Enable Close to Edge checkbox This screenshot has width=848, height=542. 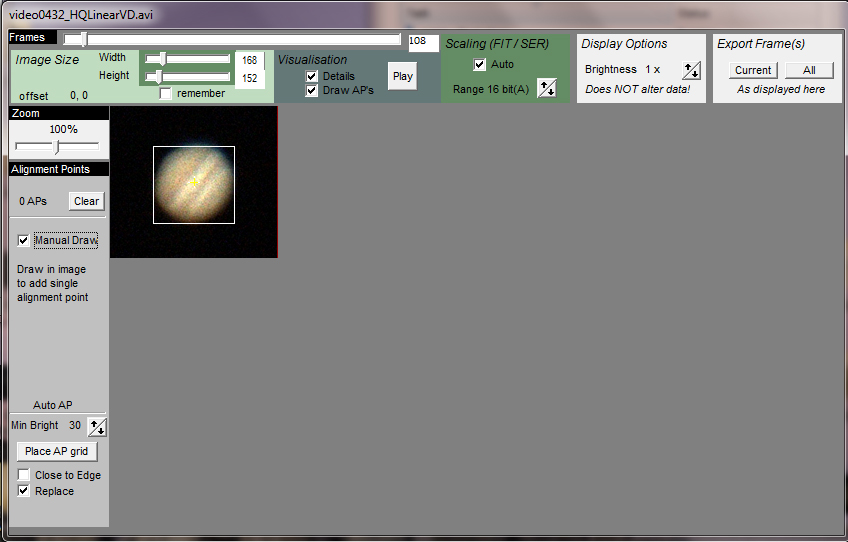(23, 475)
